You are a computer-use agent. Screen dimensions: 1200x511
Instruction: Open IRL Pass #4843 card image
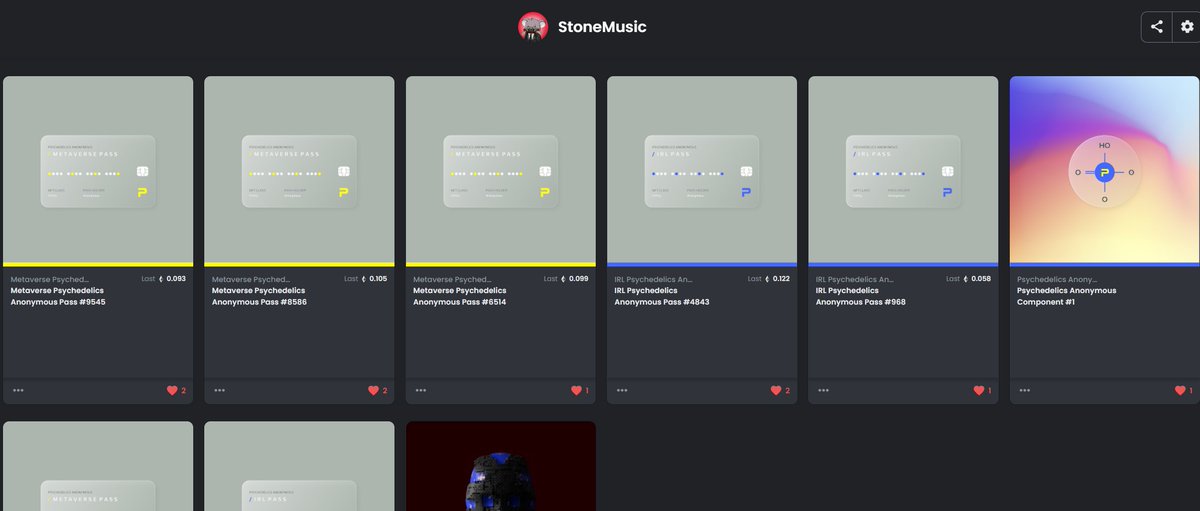tap(702, 170)
